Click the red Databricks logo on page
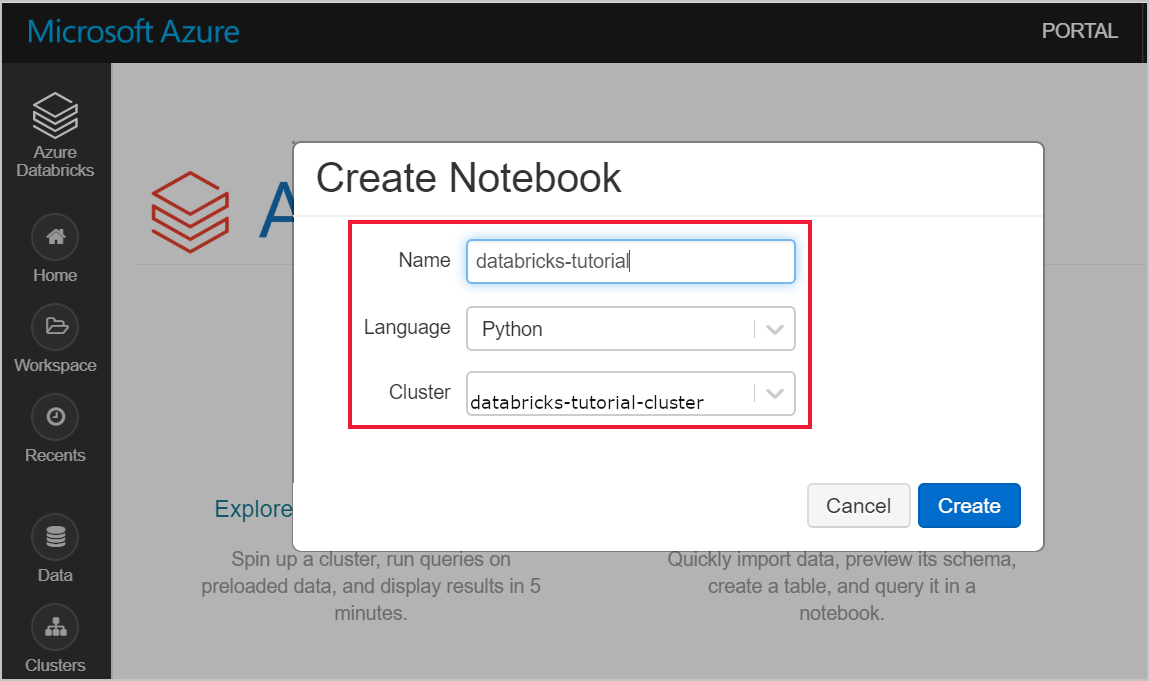Screen dimensions: 1149x681 point(191,212)
